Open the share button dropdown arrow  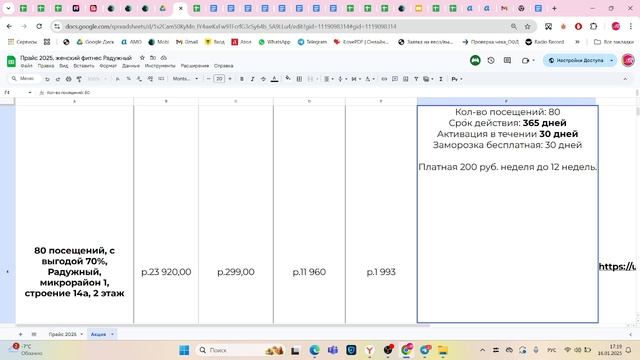coord(611,60)
